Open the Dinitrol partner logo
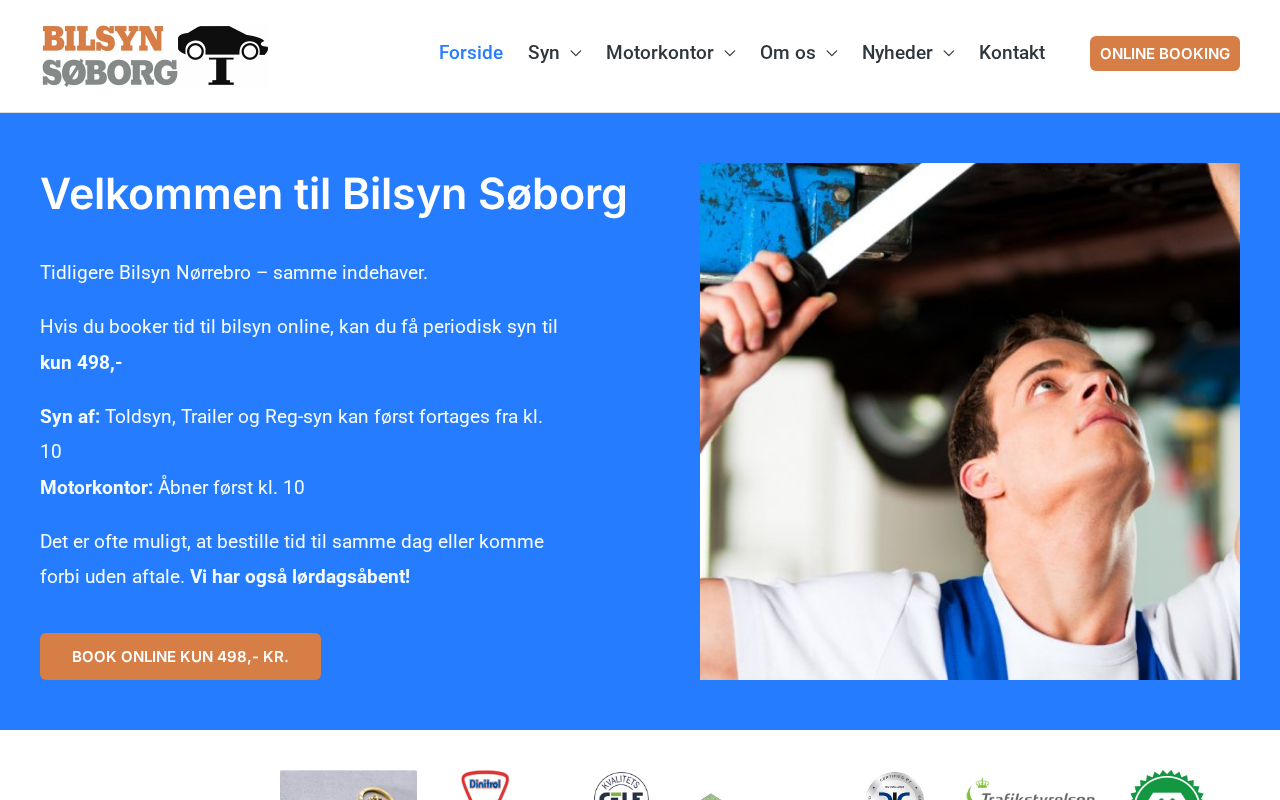The width and height of the screenshot is (1280, 800). tap(485, 785)
